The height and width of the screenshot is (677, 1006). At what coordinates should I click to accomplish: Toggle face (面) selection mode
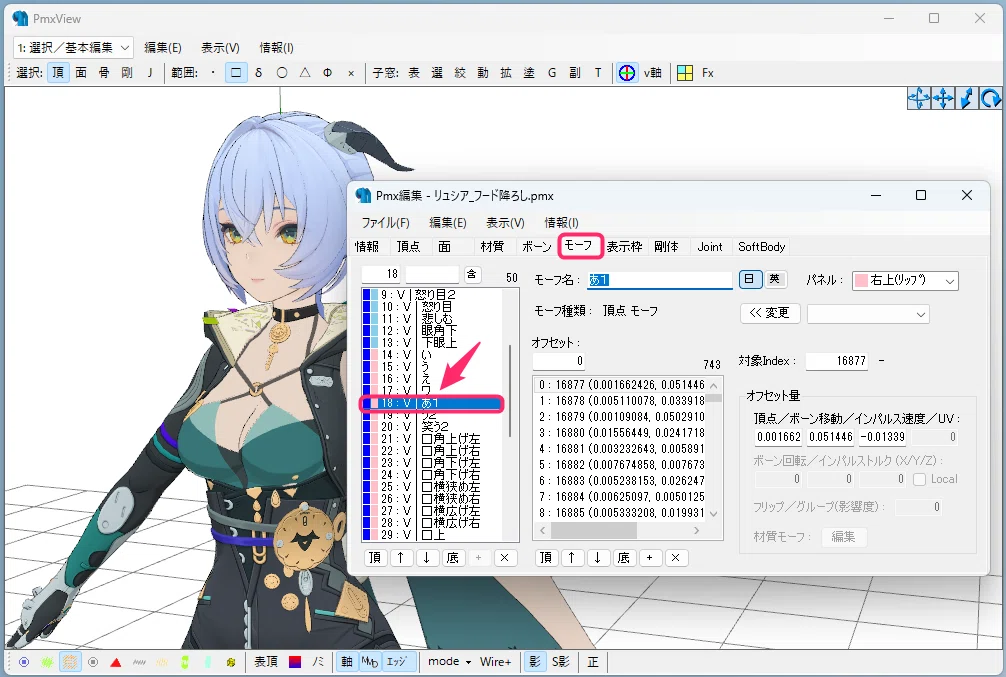tap(81, 73)
